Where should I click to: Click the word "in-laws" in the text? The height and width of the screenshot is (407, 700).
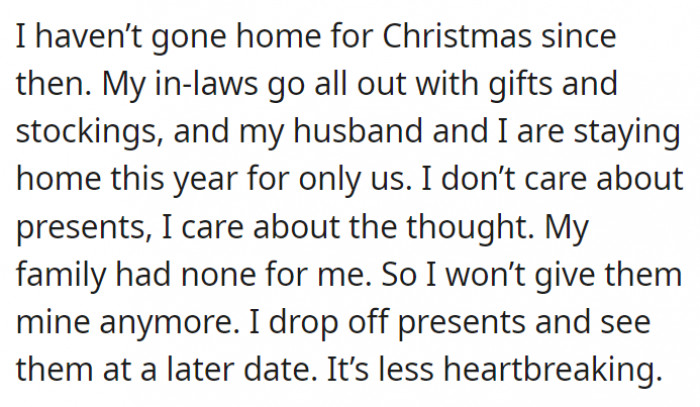tap(206, 83)
